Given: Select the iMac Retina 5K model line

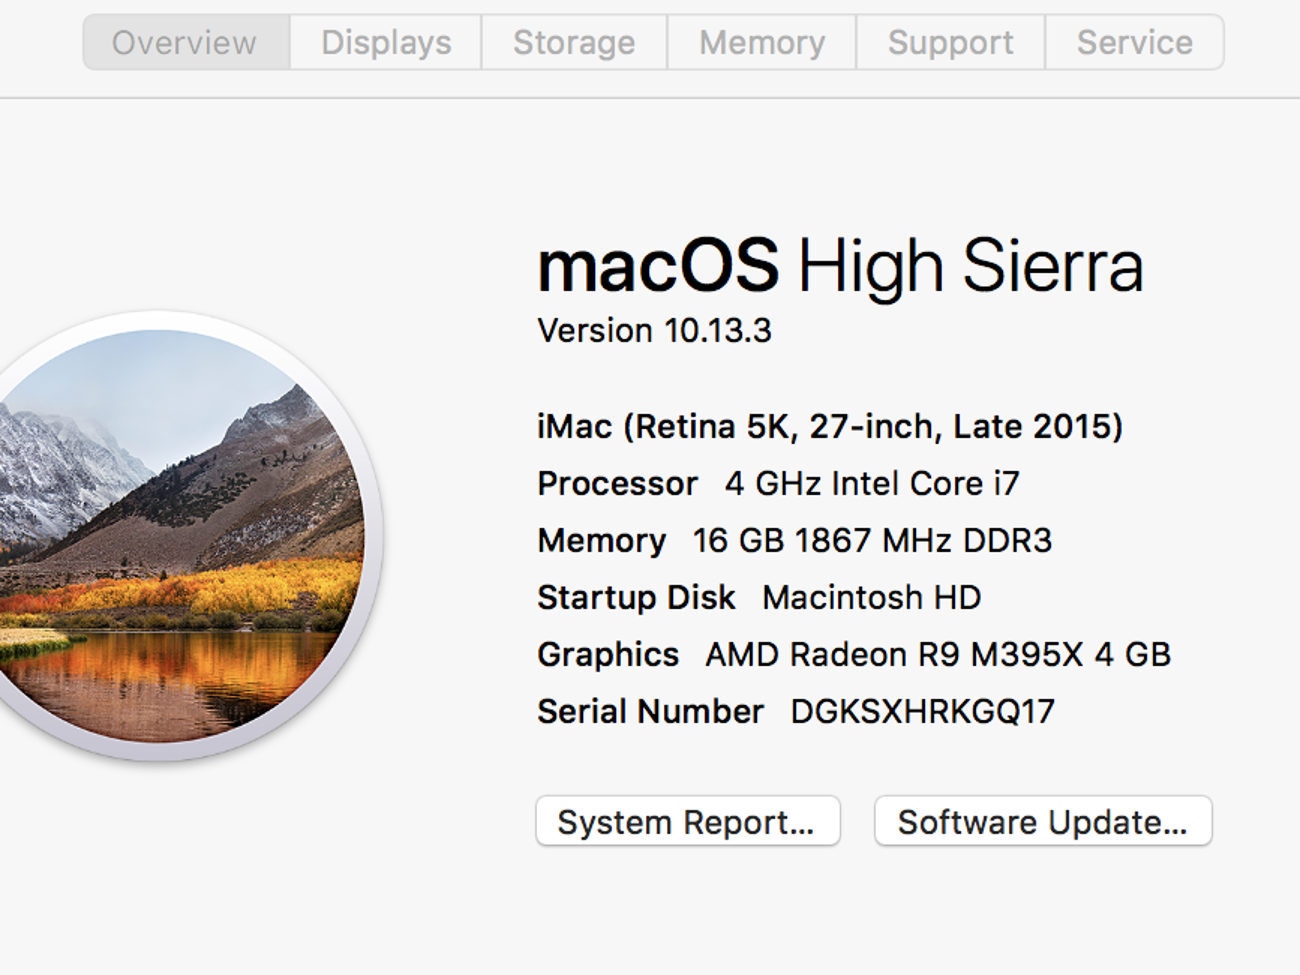Looking at the screenshot, I should coord(829,427).
